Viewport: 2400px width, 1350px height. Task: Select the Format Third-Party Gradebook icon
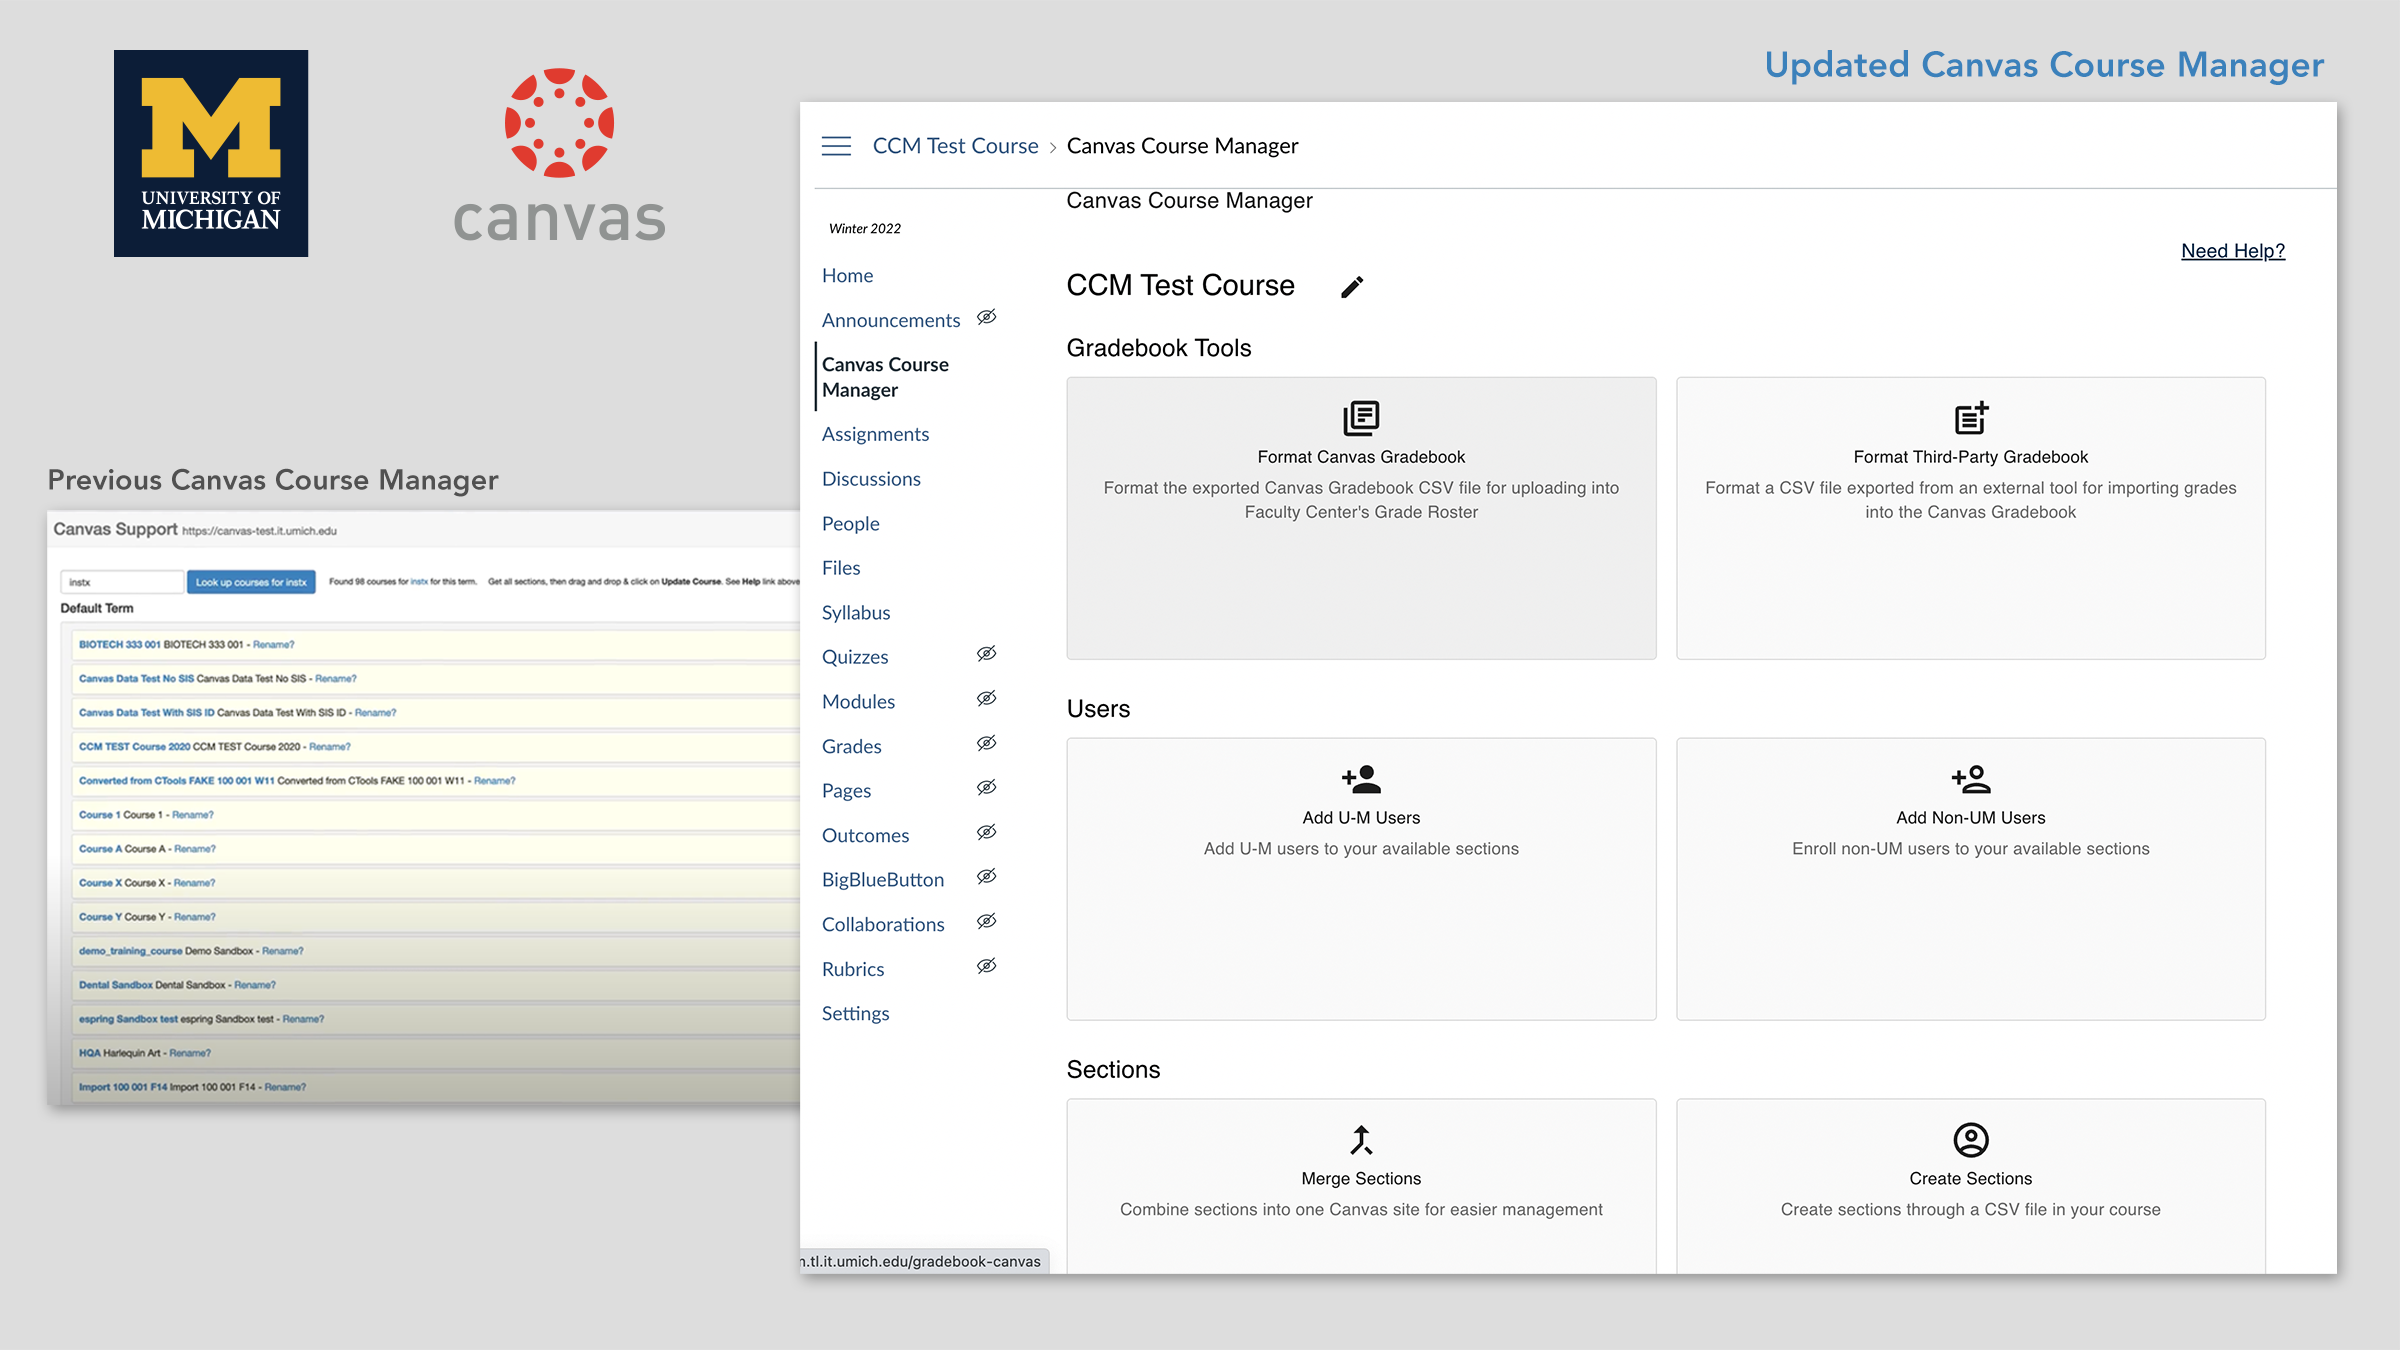coord(1970,417)
